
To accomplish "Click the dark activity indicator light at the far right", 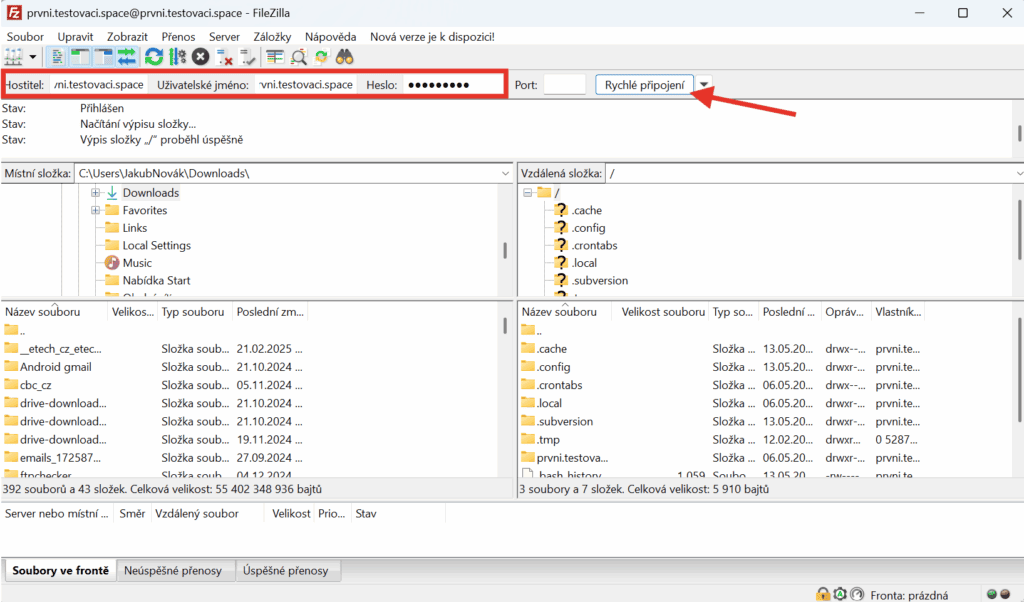I will click(x=1005, y=594).
